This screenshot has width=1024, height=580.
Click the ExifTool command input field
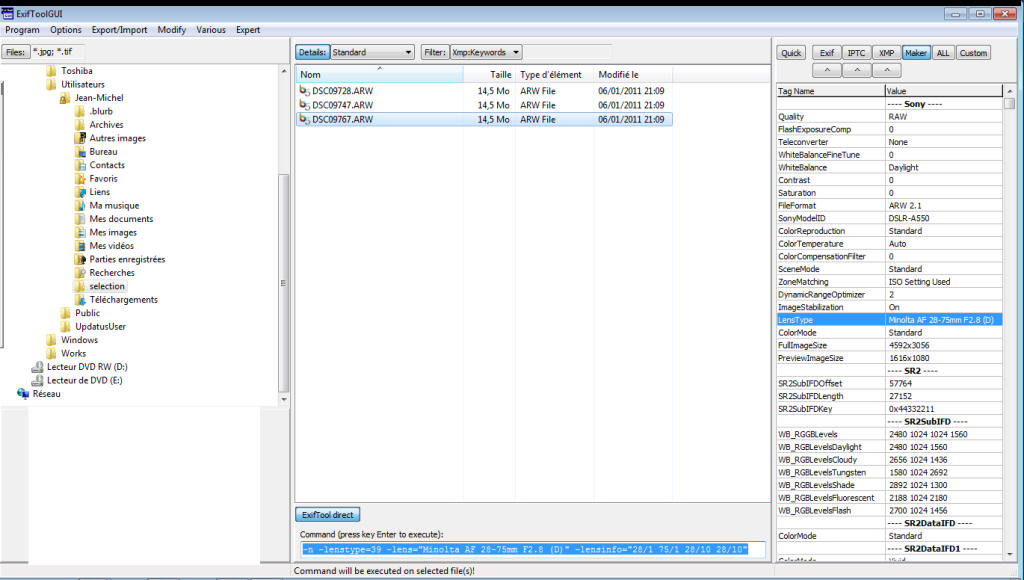[x=533, y=549]
